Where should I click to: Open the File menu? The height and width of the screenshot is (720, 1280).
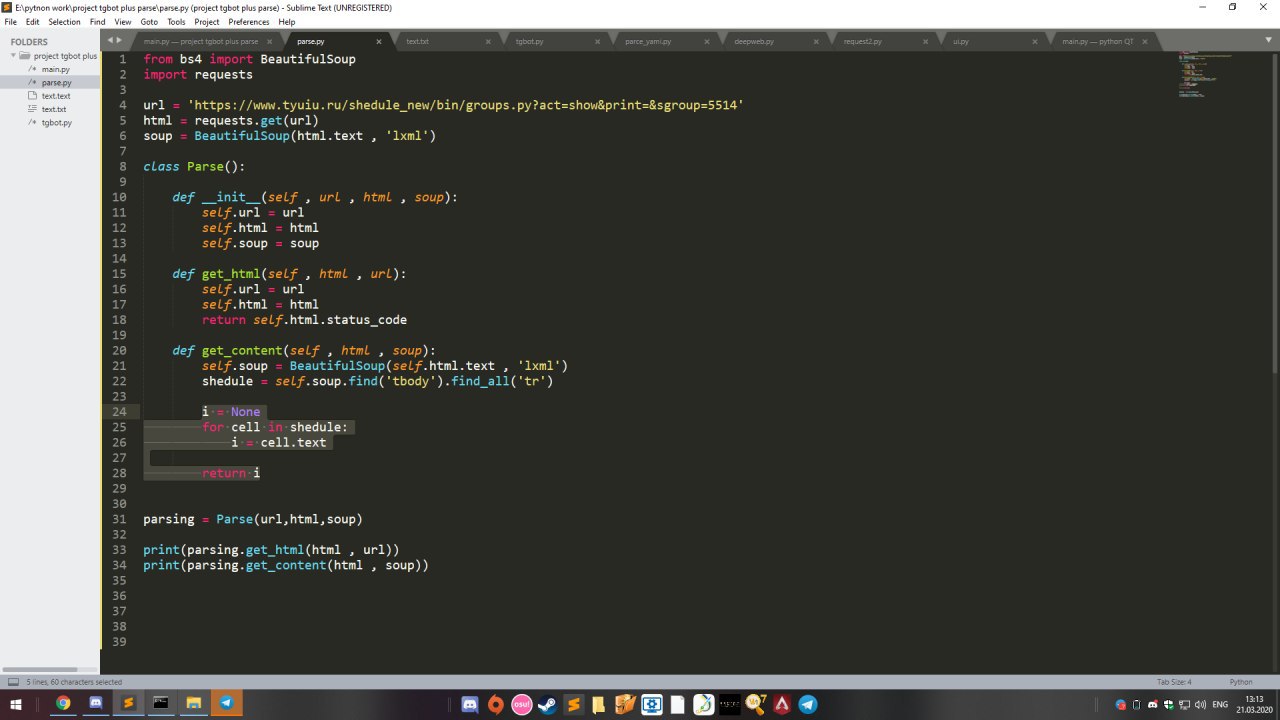click(x=10, y=21)
